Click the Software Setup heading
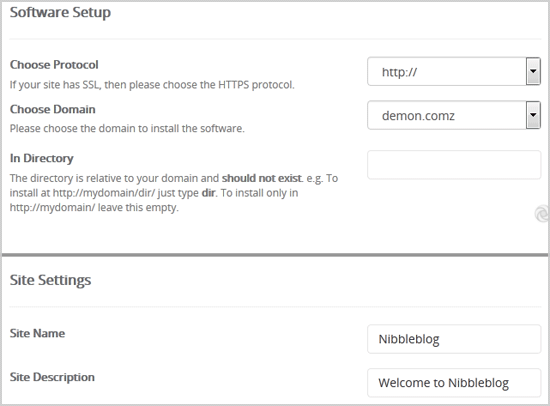The width and height of the screenshot is (550, 406). click(60, 12)
